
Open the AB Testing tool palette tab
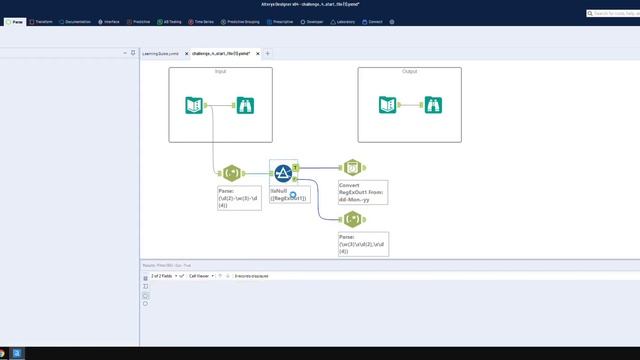point(169,22)
